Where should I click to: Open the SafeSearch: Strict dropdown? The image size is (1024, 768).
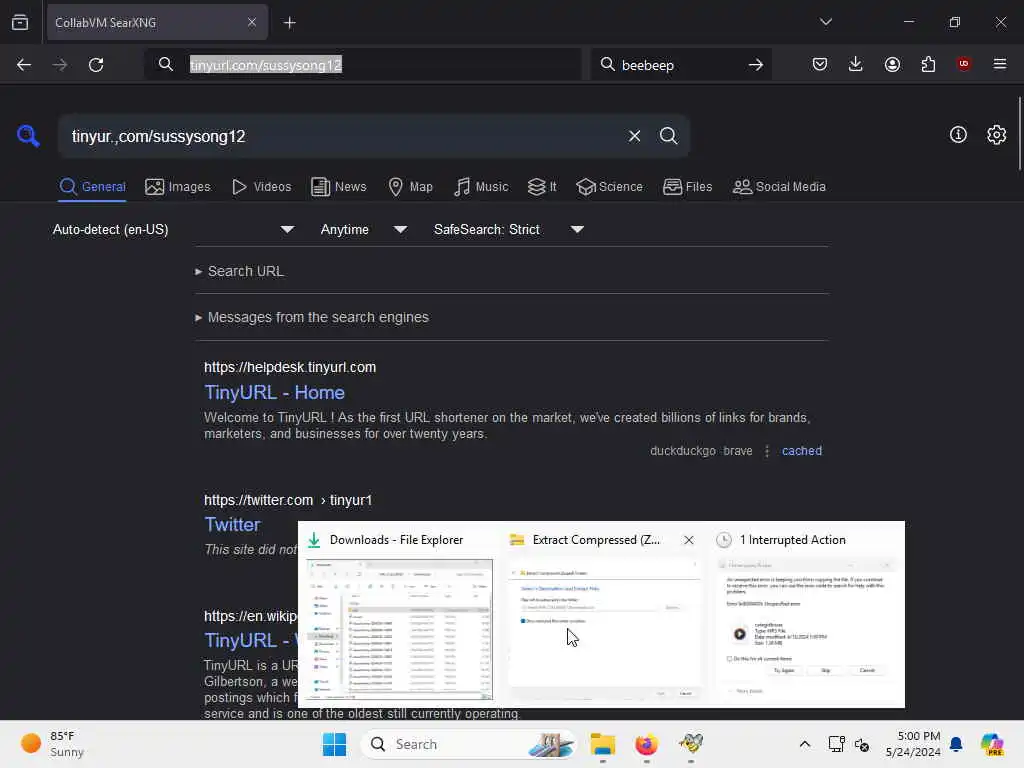[x=509, y=229]
